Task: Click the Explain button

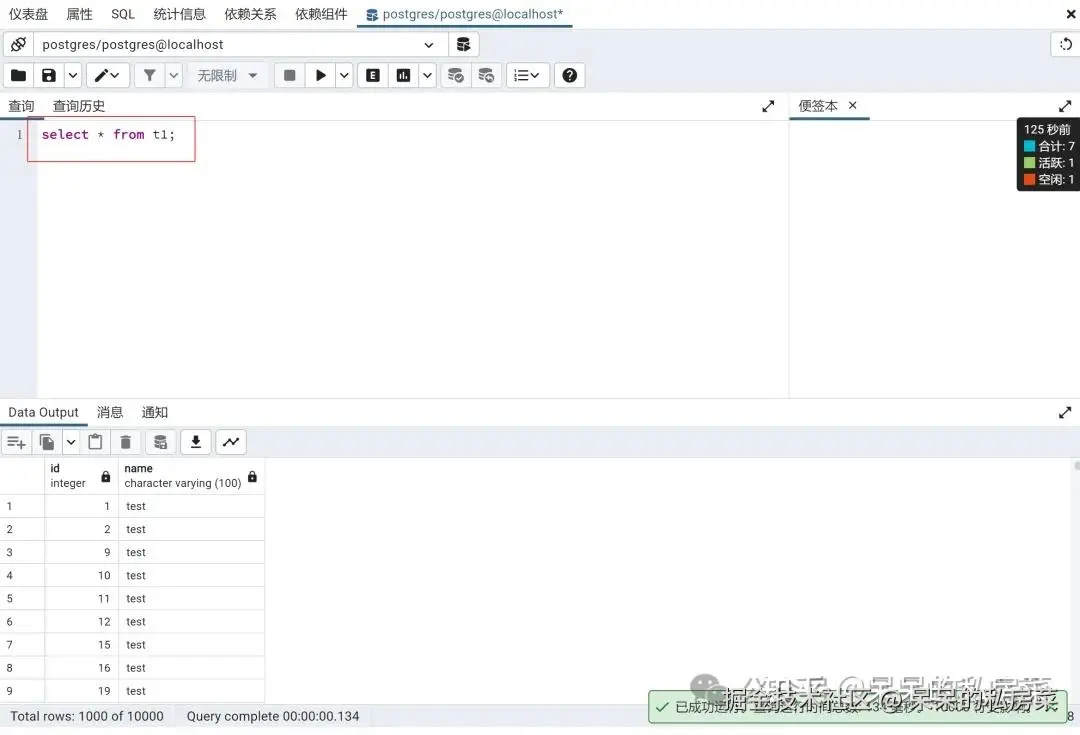Action: click(x=373, y=76)
